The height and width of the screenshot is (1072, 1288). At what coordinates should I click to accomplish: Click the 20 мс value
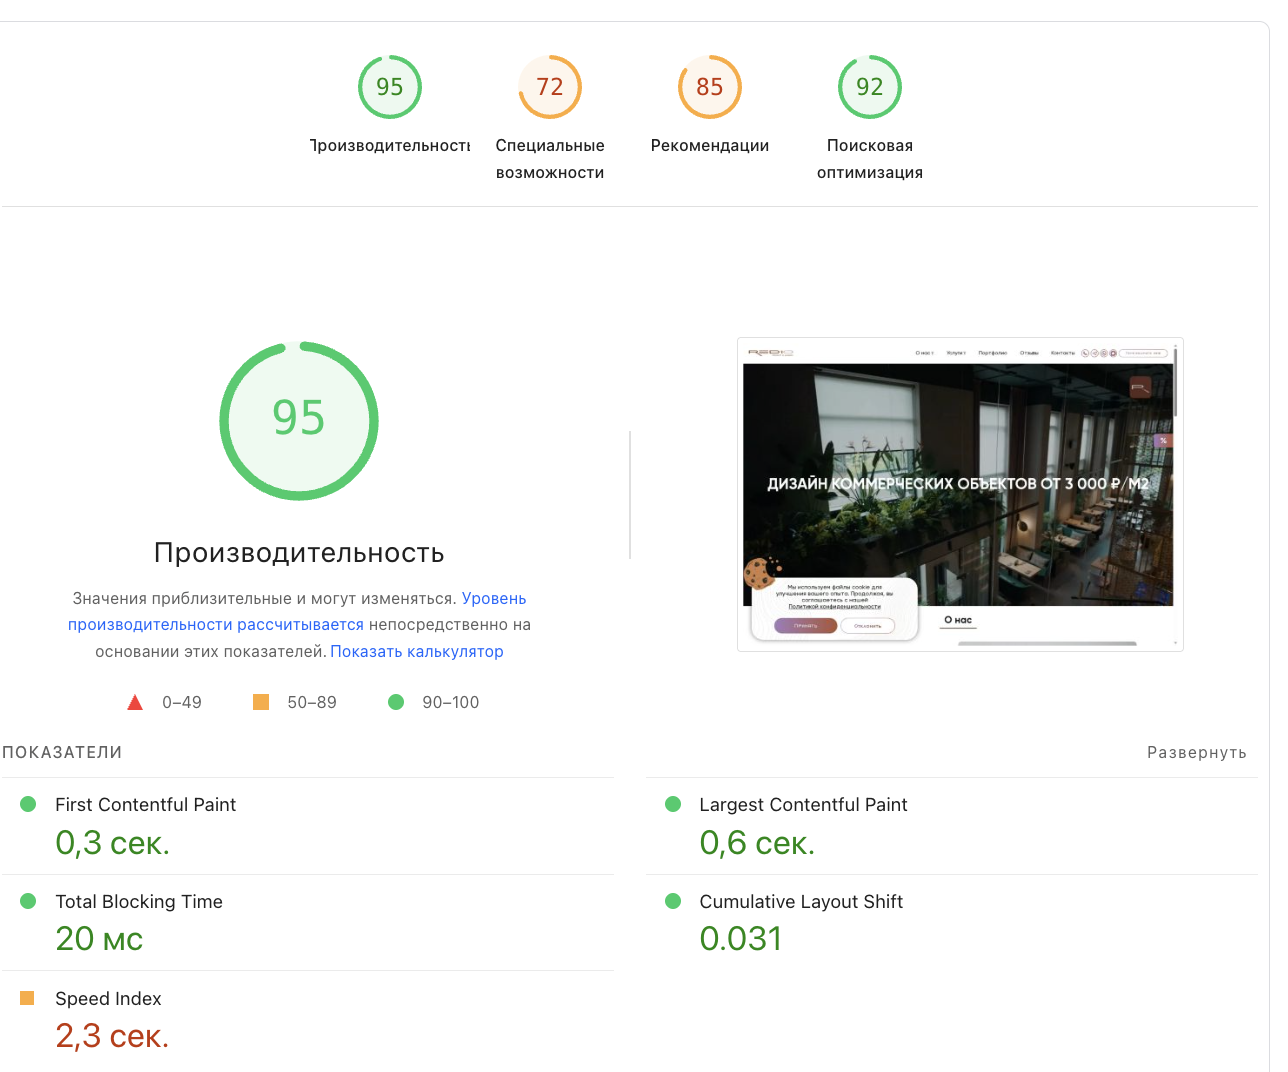pos(99,939)
